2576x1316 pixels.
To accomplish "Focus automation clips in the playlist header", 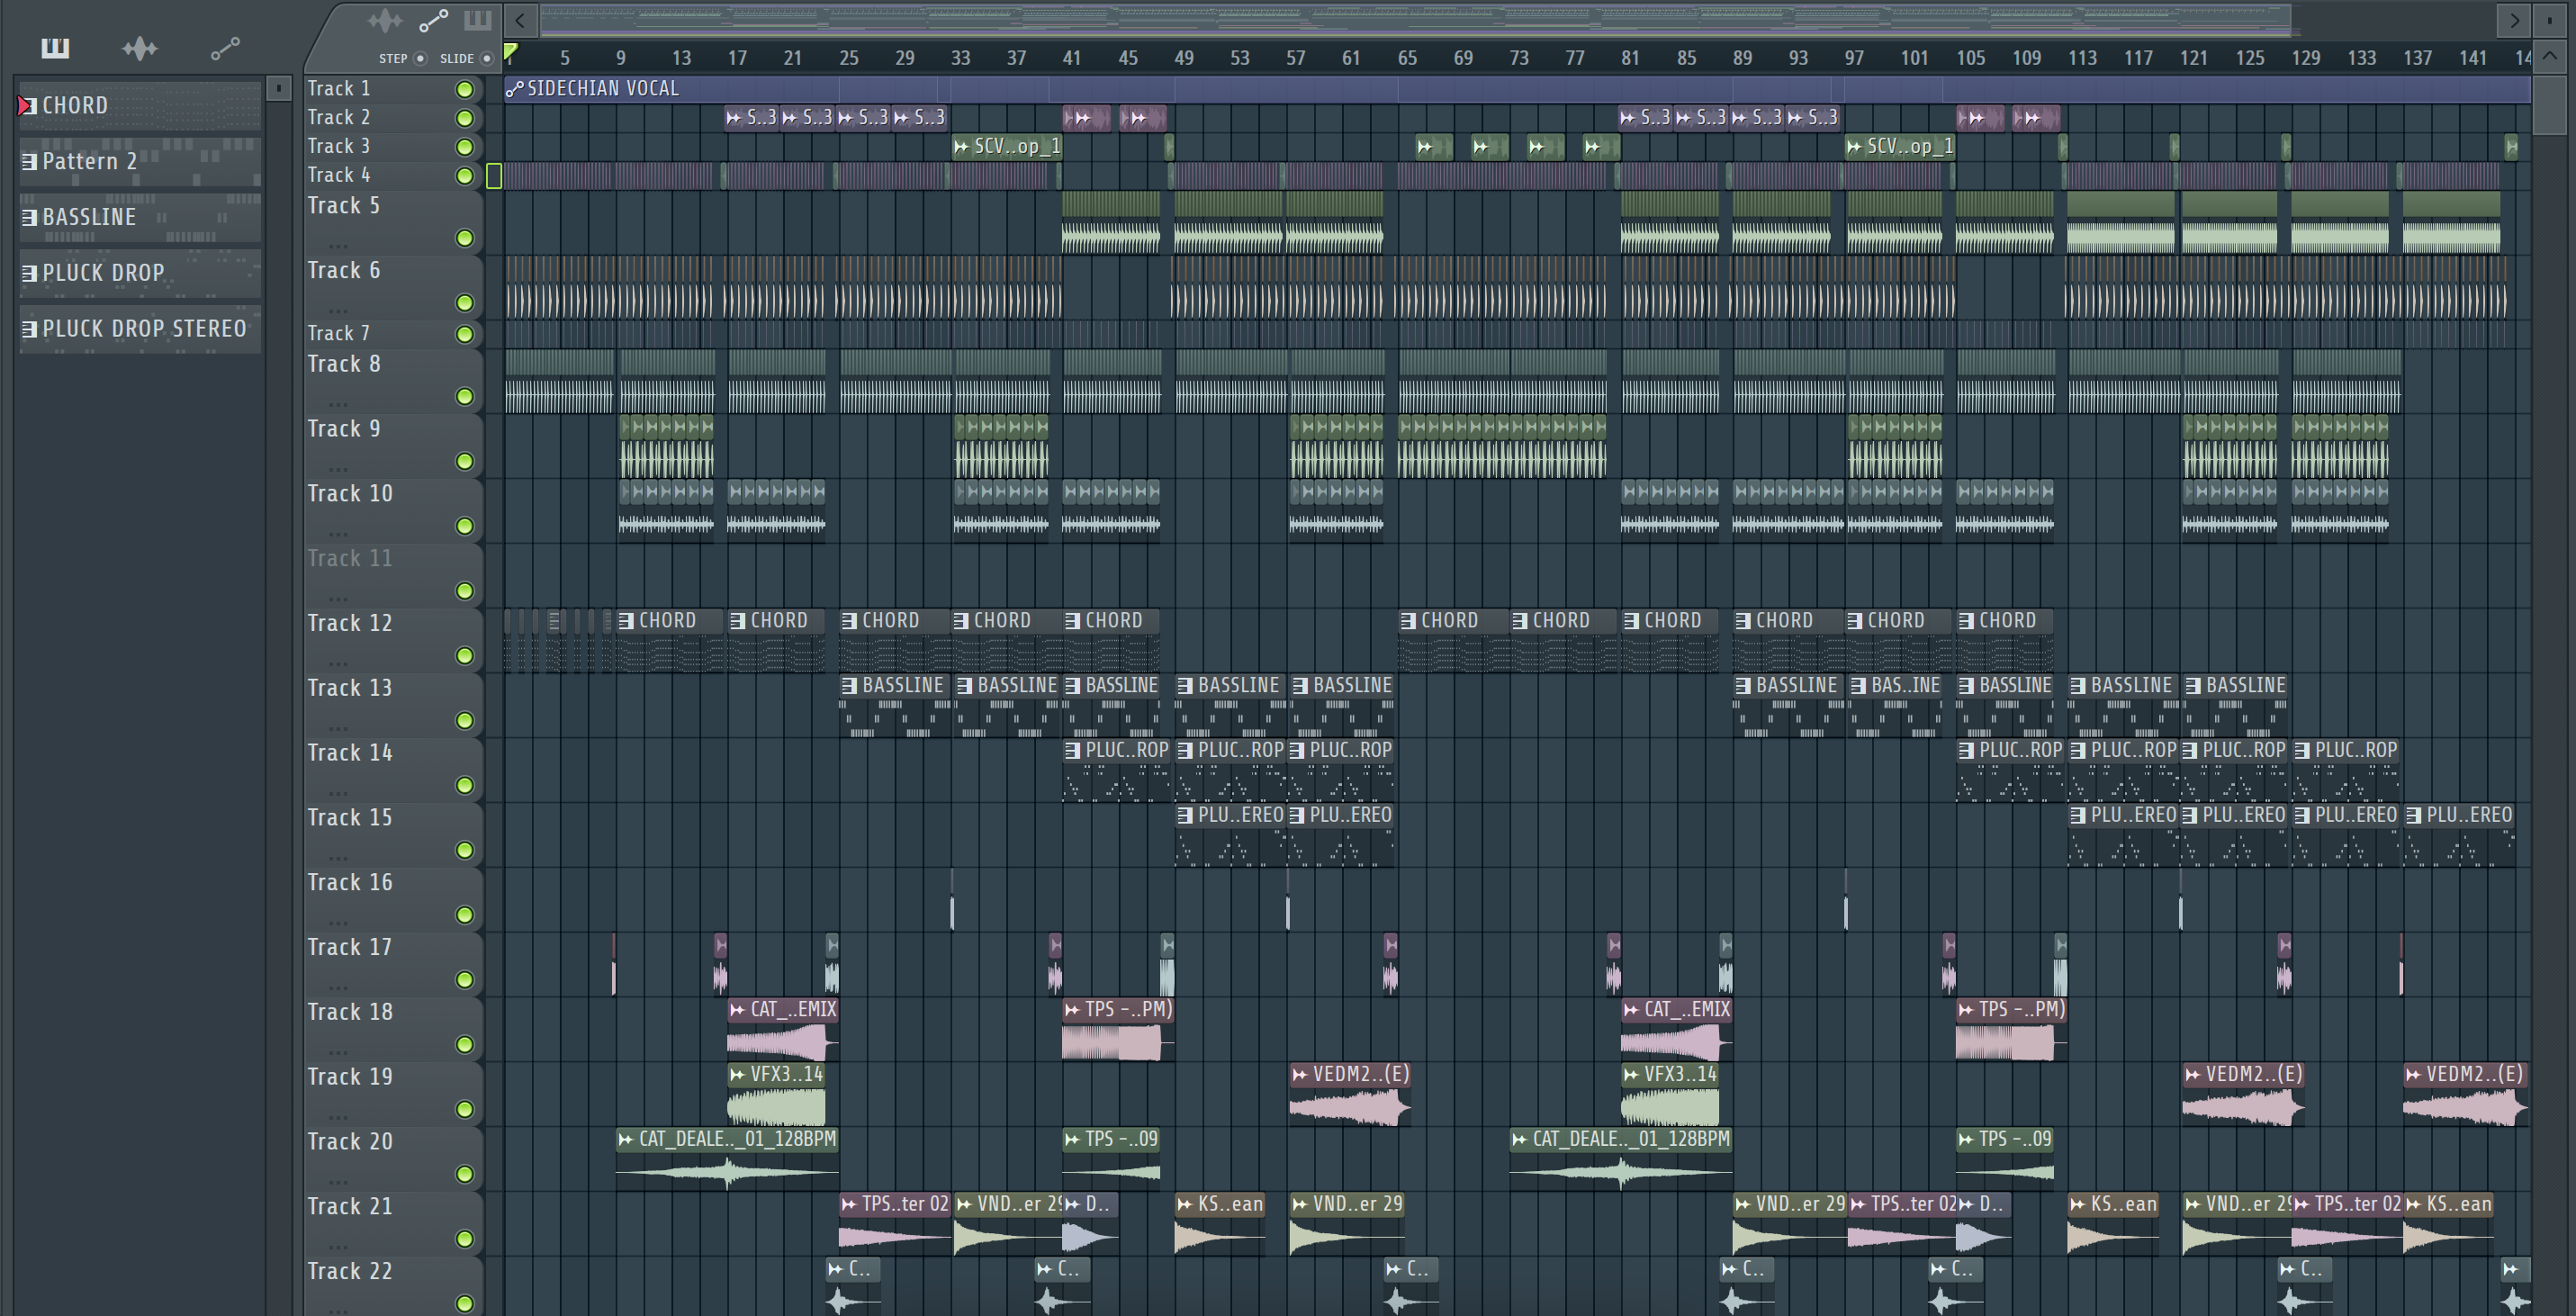I will click(433, 20).
